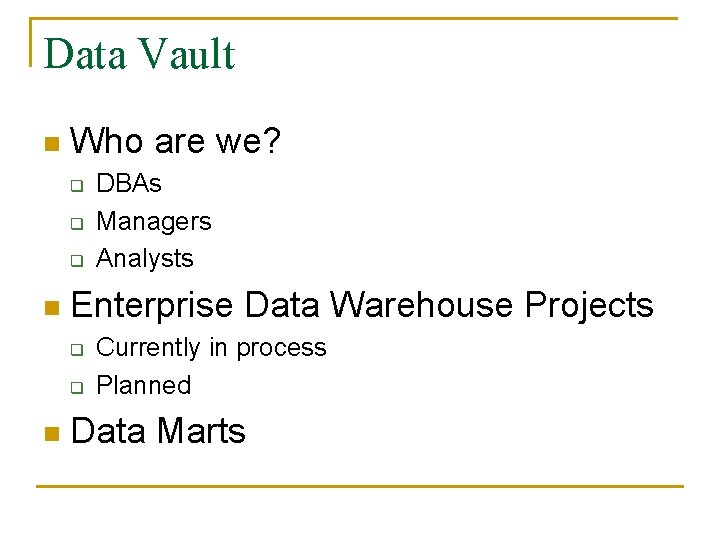Select the "Currently in process" text
Image resolution: width=720 pixels, height=540 pixels.
(211, 348)
